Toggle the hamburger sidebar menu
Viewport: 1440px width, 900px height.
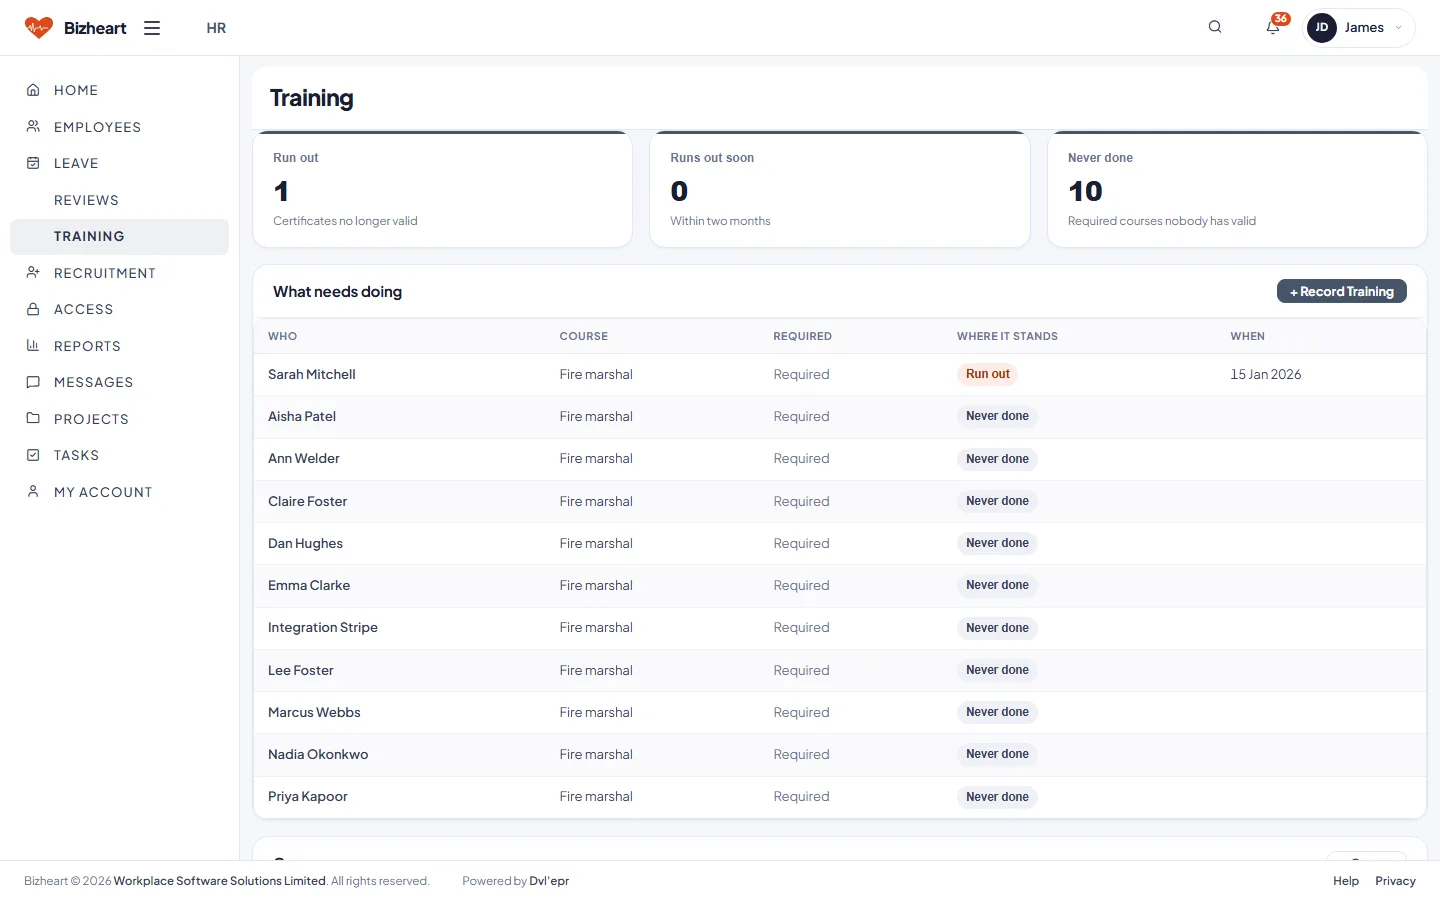pyautogui.click(x=152, y=28)
